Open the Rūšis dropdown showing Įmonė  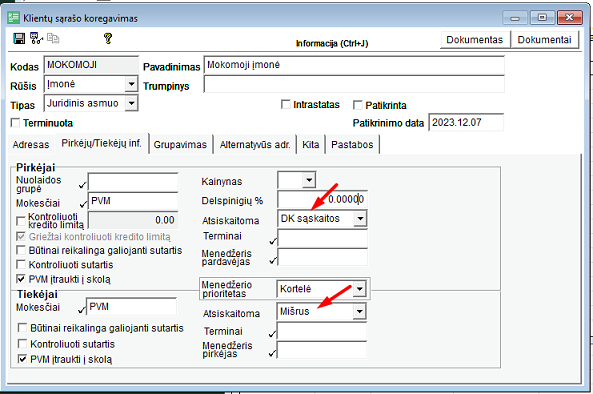click(x=131, y=84)
